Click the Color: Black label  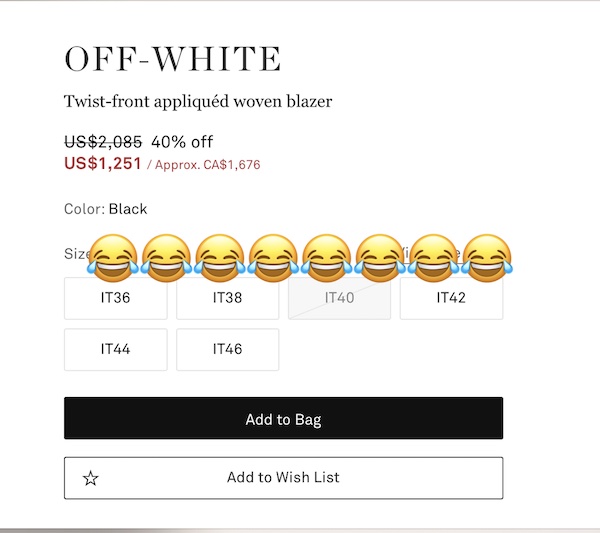coord(106,209)
